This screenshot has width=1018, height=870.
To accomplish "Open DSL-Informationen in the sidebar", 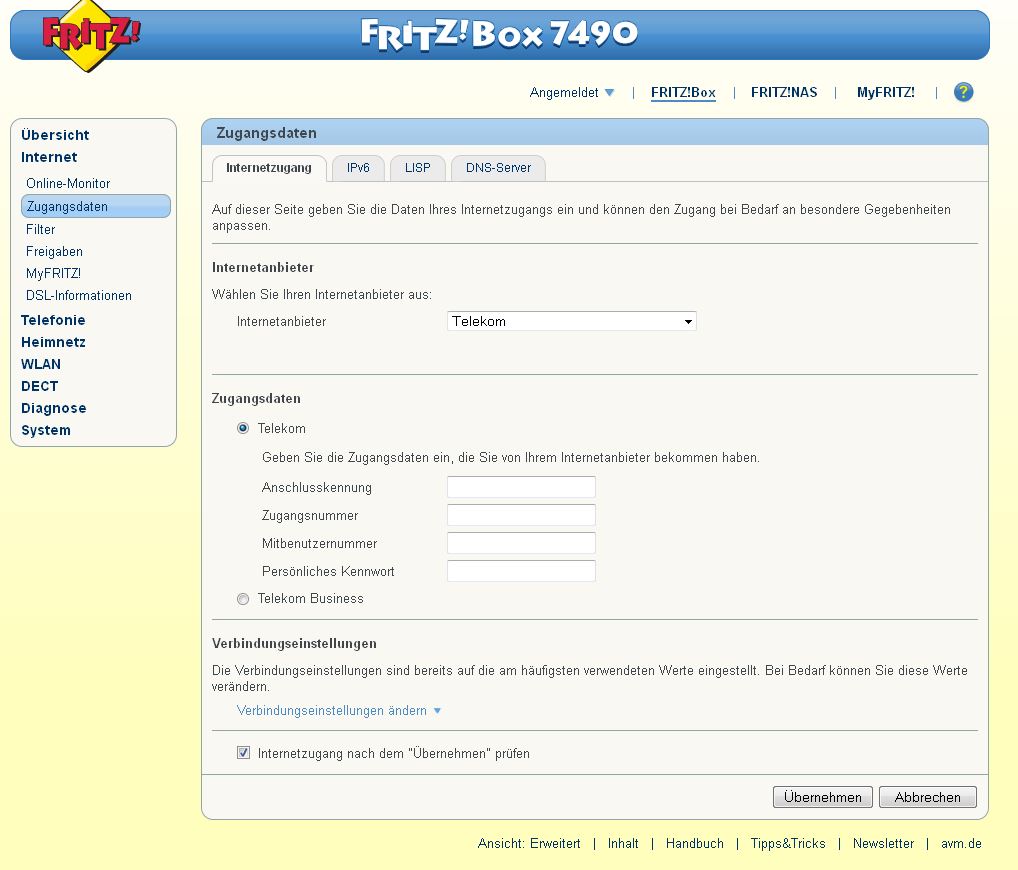I will tap(79, 295).
